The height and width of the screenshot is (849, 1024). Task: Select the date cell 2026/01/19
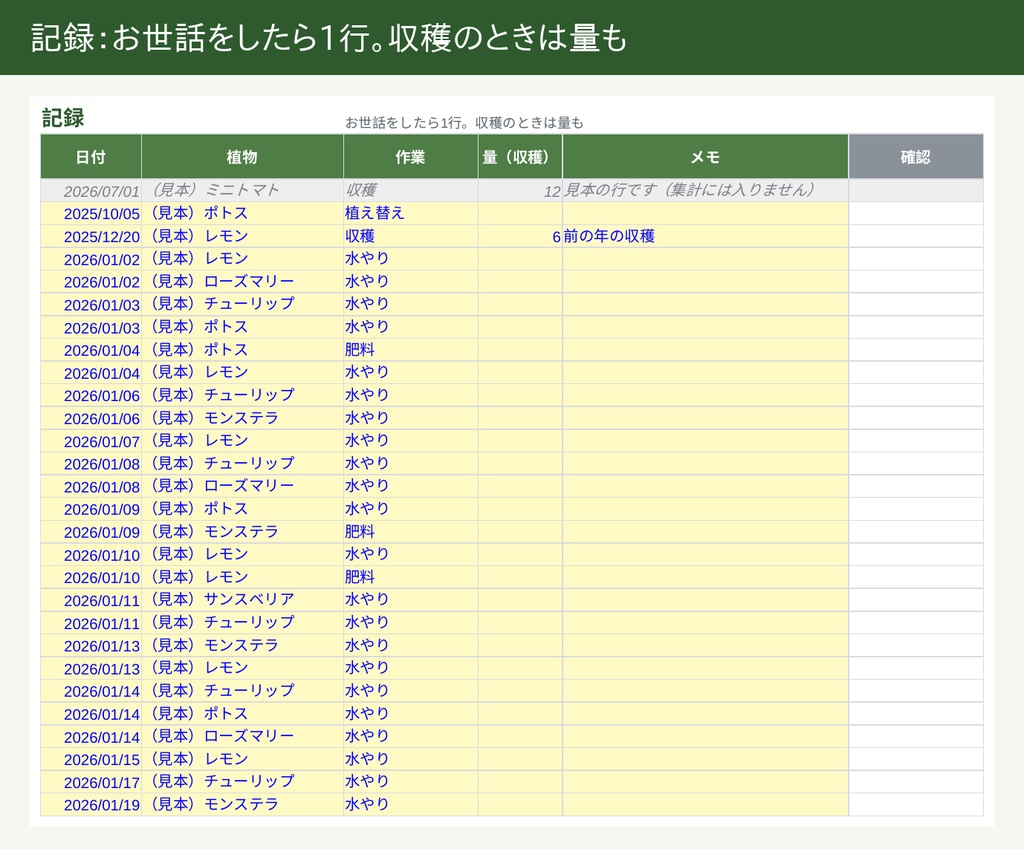point(91,805)
